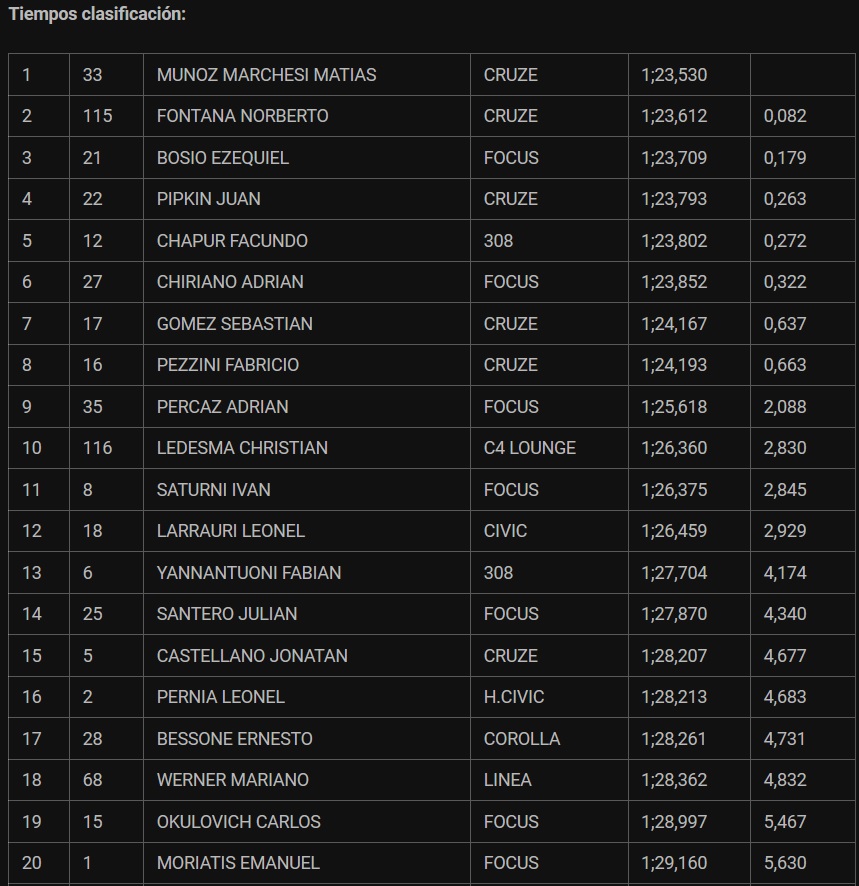Select the Tiempos clasificación heading
Screen dimensions: 859x886
pyautogui.click(x=97, y=14)
